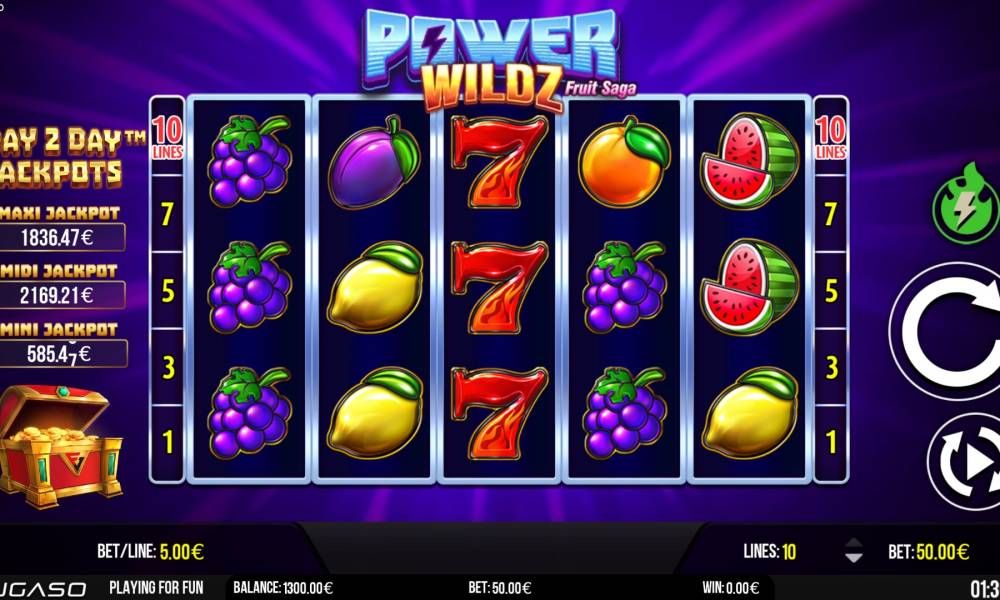1000x600 pixels.
Task: Highlight payline 7 on the left strip
Action: (167, 214)
